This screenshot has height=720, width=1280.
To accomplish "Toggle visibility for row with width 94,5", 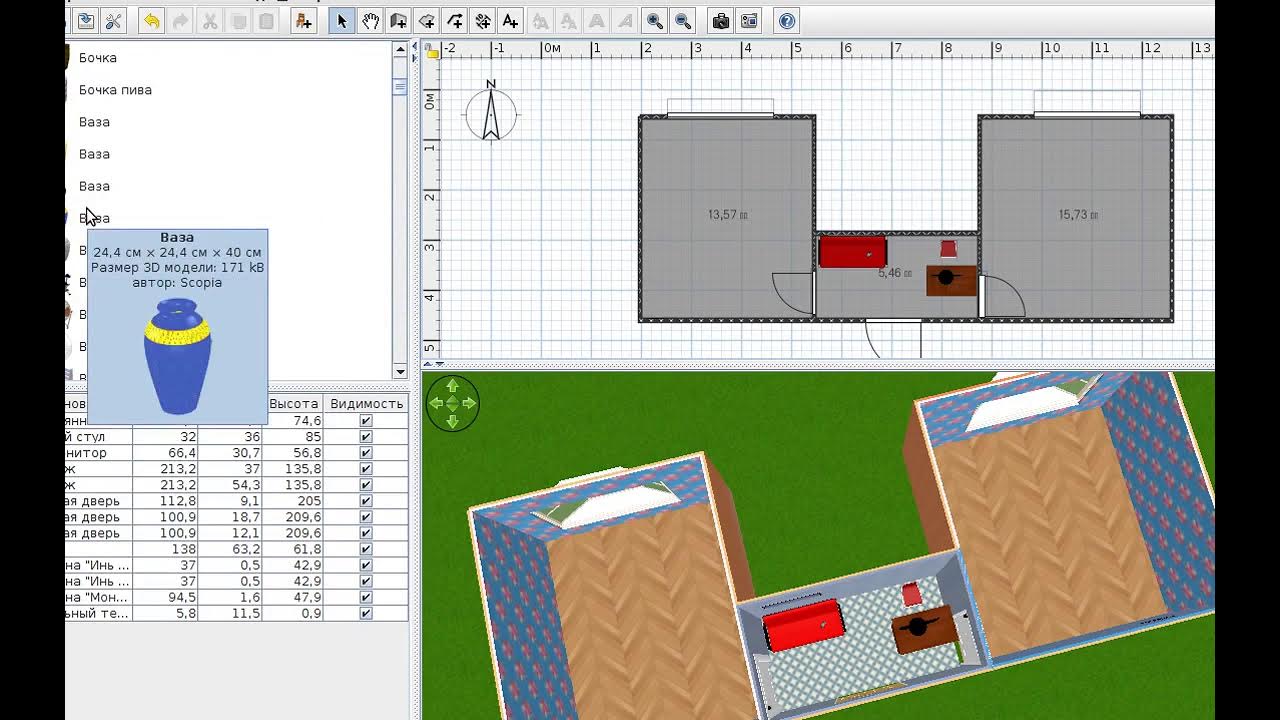I will [x=366, y=597].
